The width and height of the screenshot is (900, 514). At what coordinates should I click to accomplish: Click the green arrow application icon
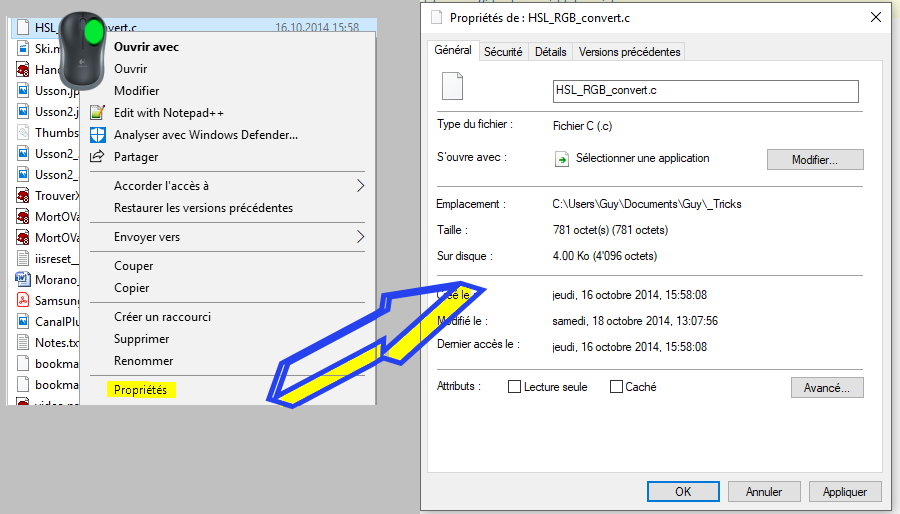[x=562, y=159]
